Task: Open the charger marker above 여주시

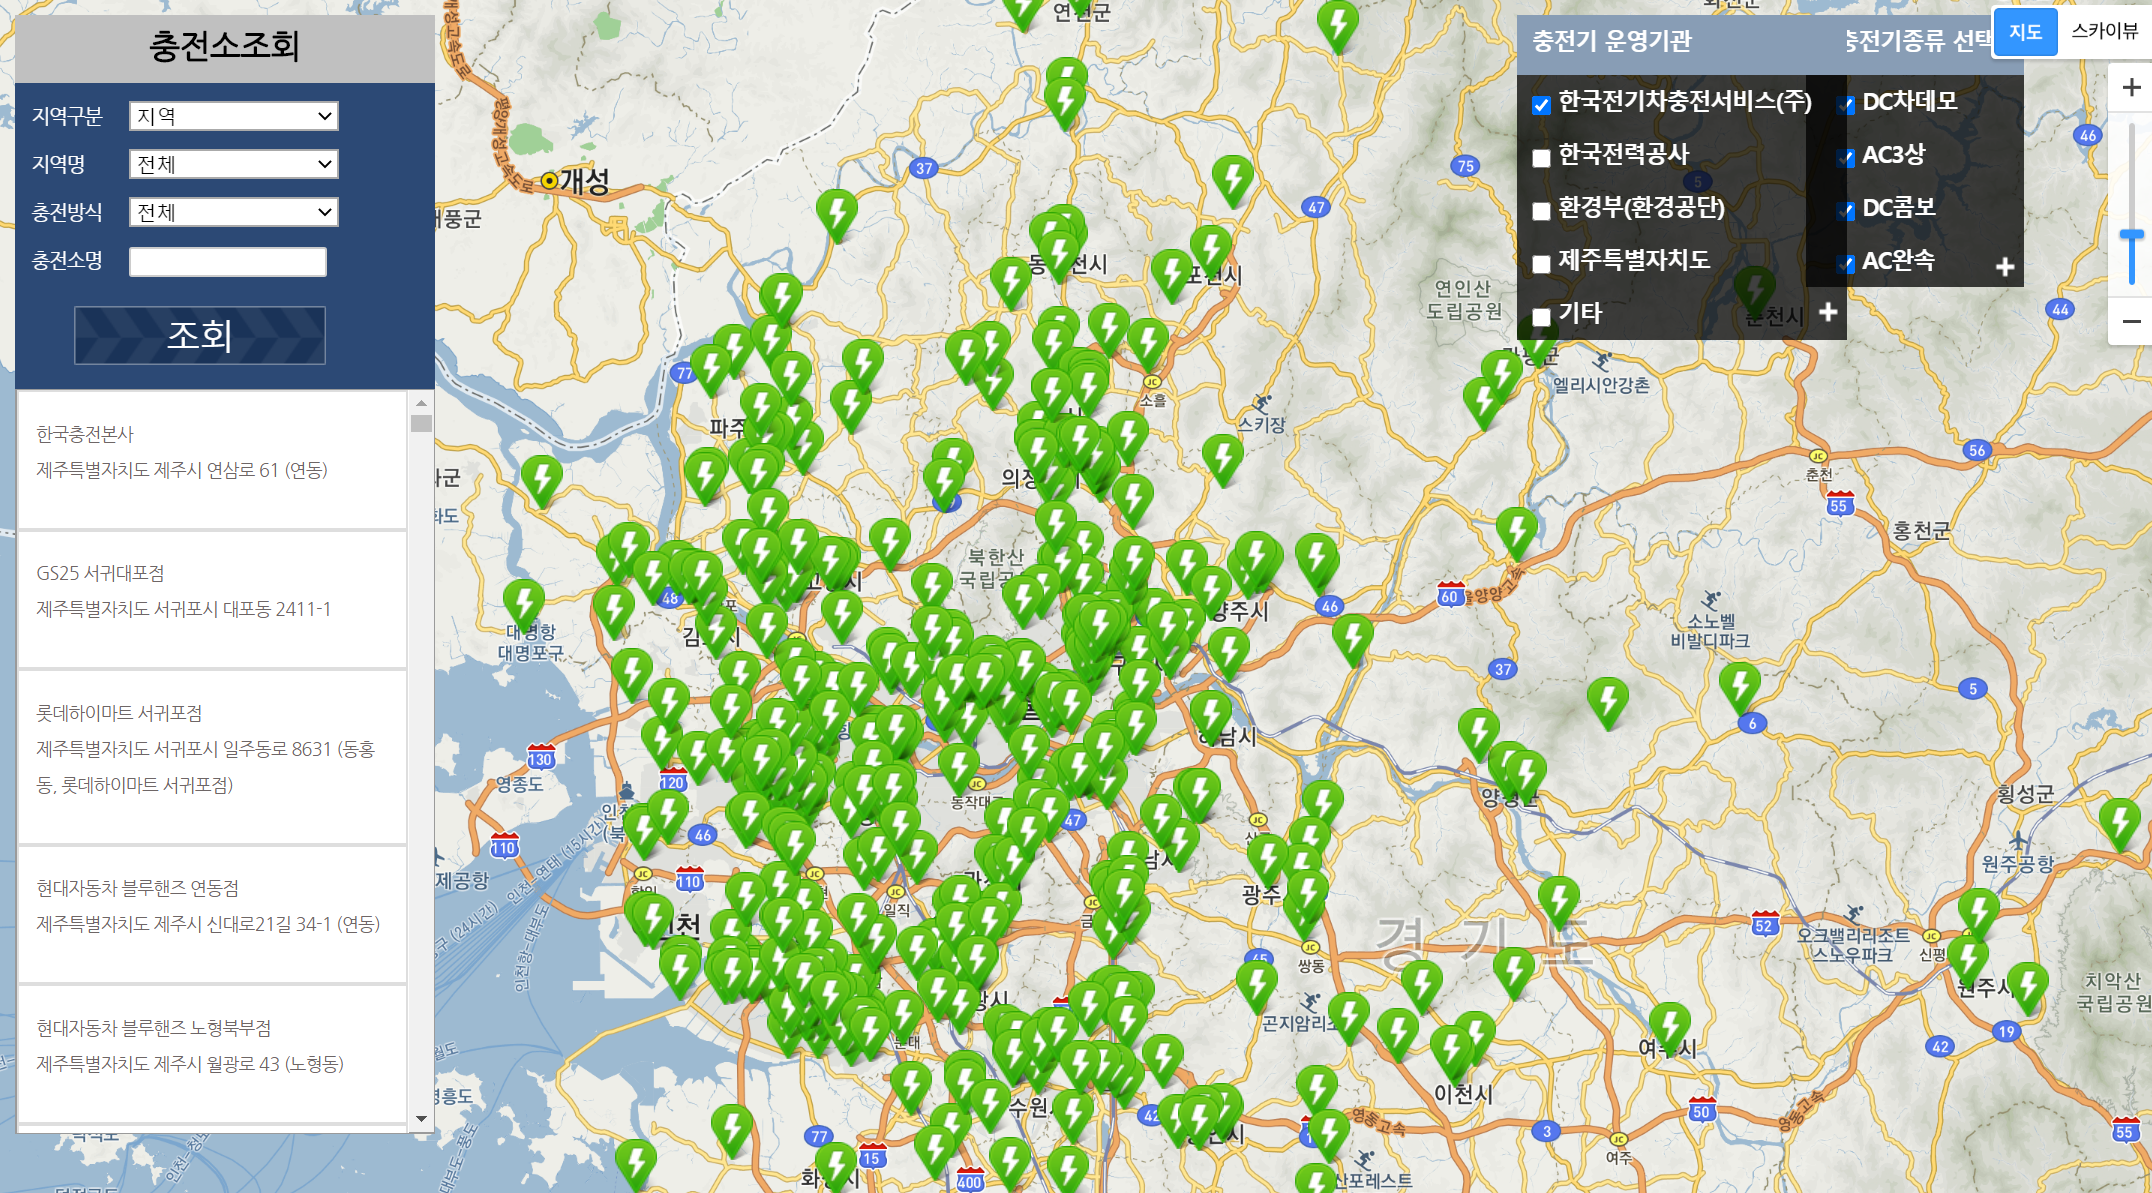Action: click(1669, 1028)
